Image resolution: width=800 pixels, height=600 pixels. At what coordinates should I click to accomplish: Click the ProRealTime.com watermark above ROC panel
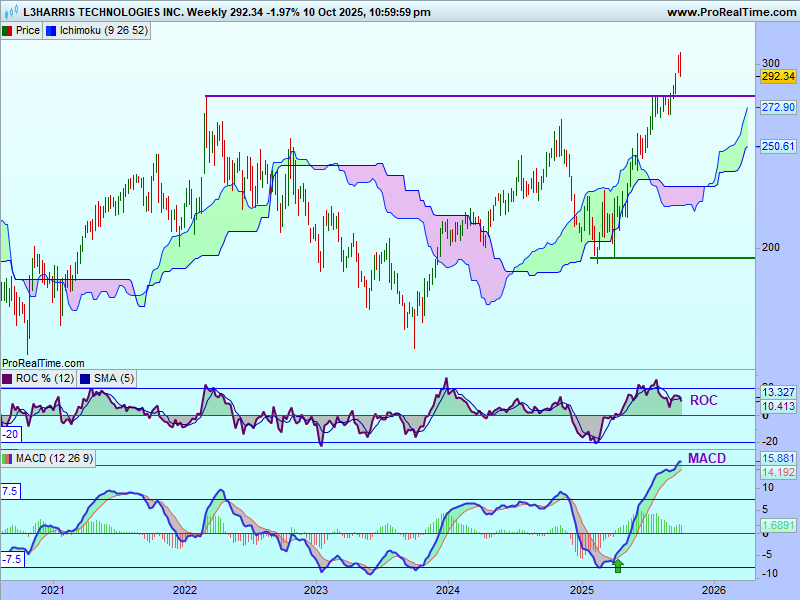click(43, 363)
